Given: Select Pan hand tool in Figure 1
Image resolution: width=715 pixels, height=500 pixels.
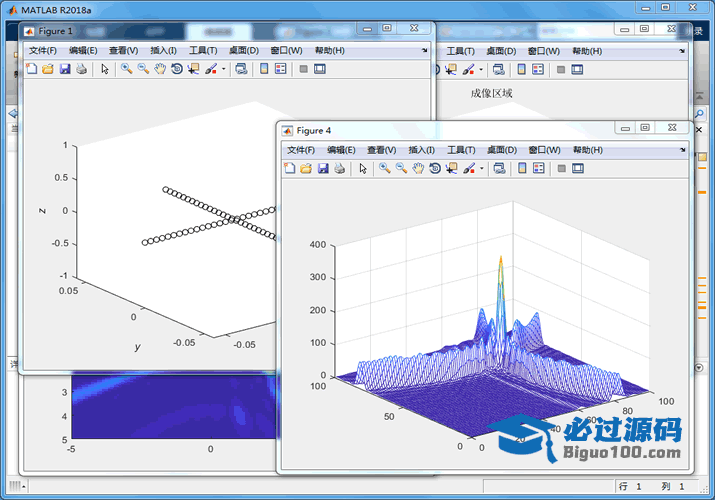Looking at the screenshot, I should pos(160,69).
